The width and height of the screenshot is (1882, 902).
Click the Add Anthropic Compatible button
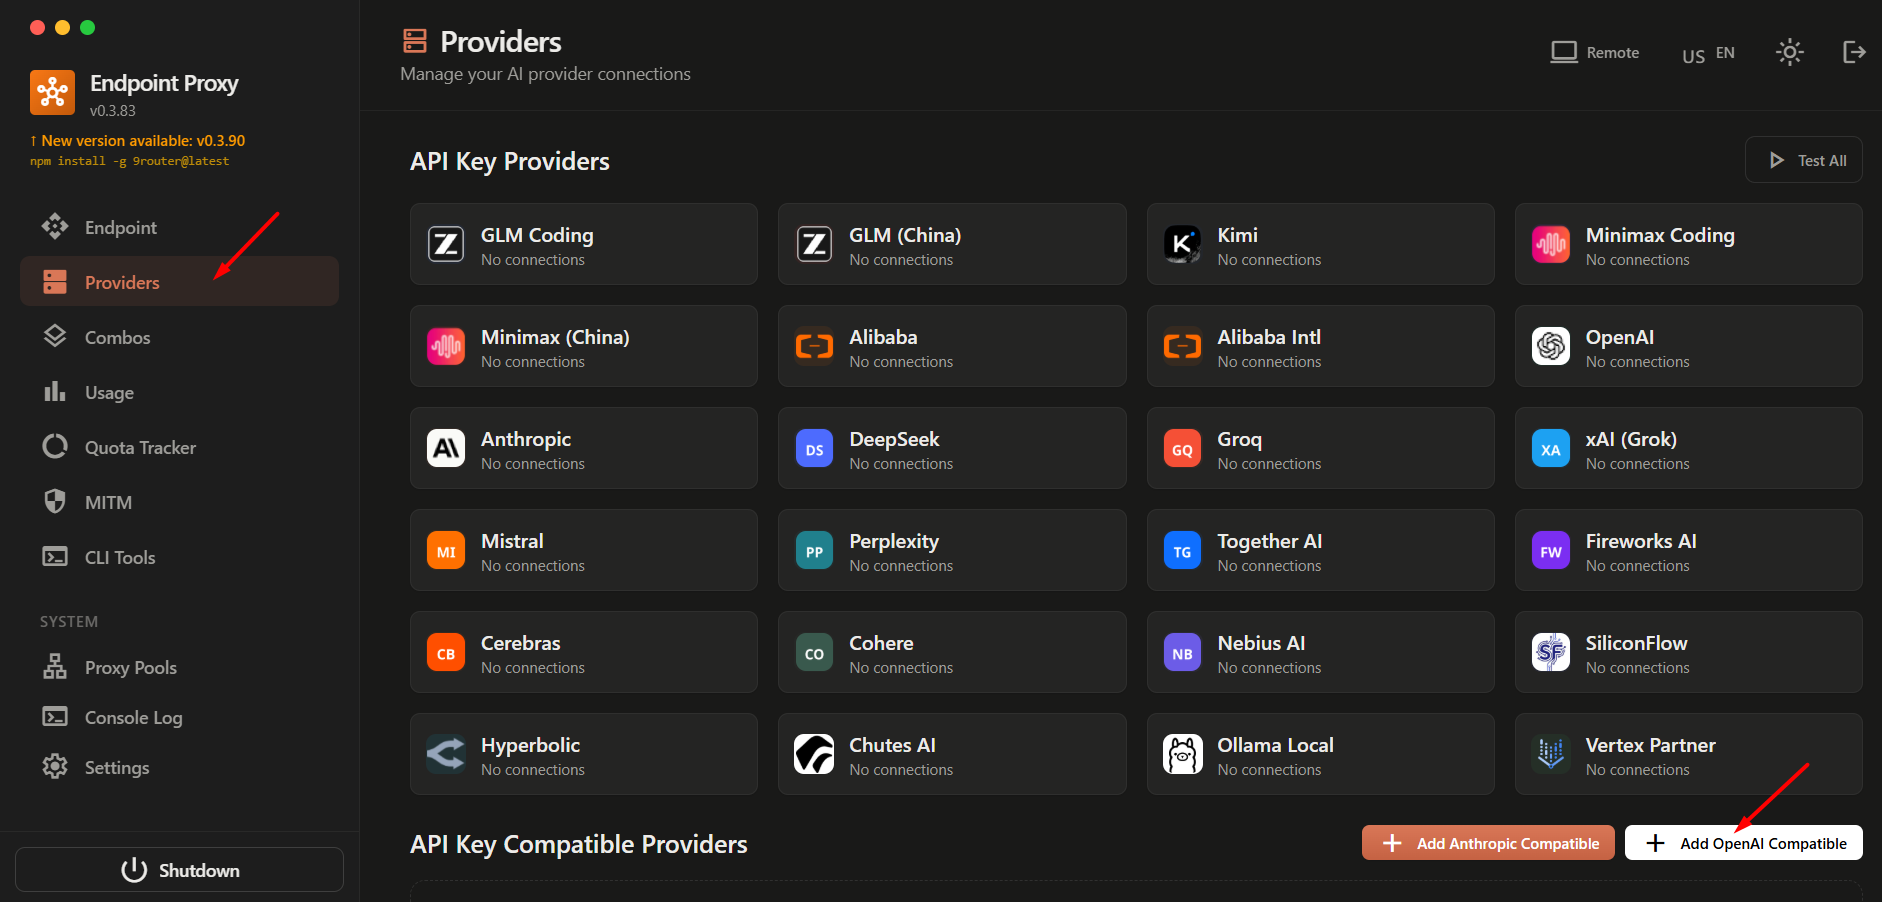[1488, 843]
